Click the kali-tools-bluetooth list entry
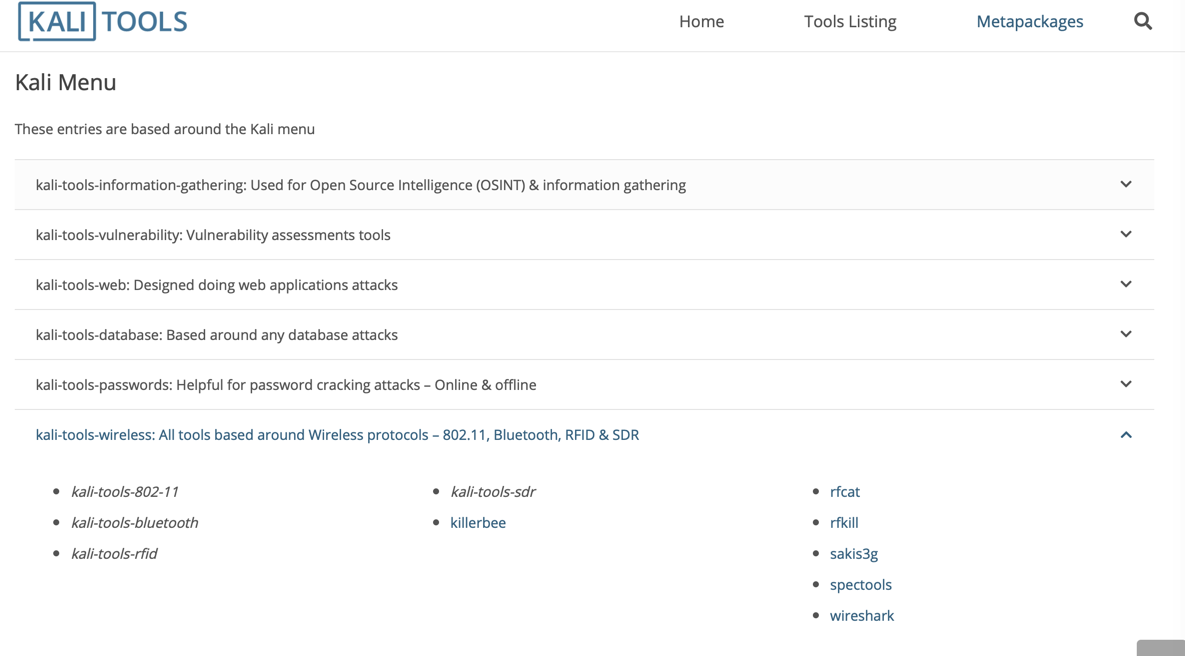The image size is (1185, 656). click(135, 523)
